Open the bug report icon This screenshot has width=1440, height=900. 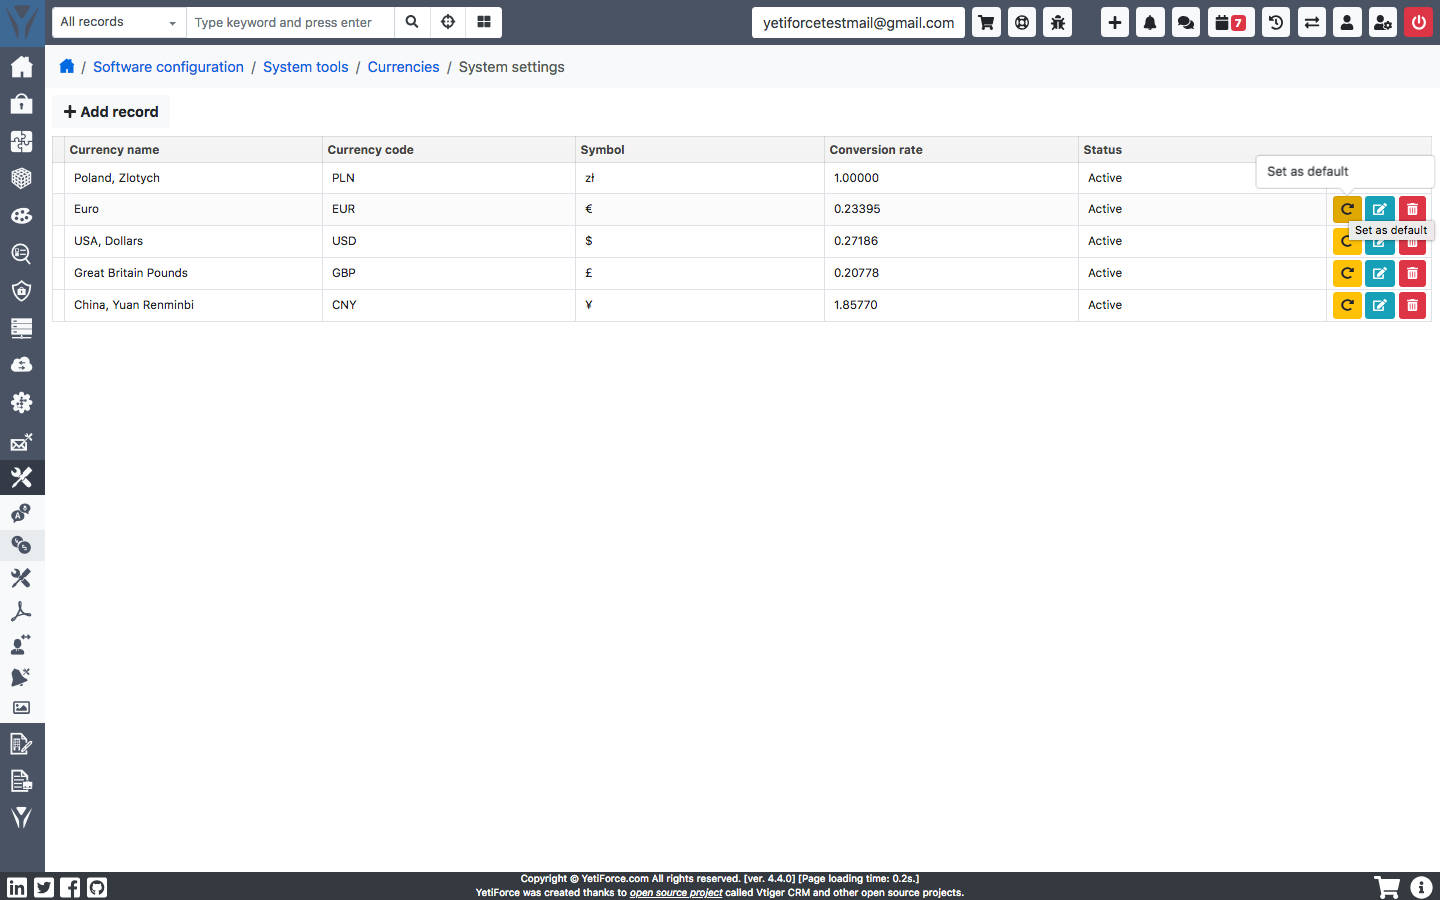1058,22
